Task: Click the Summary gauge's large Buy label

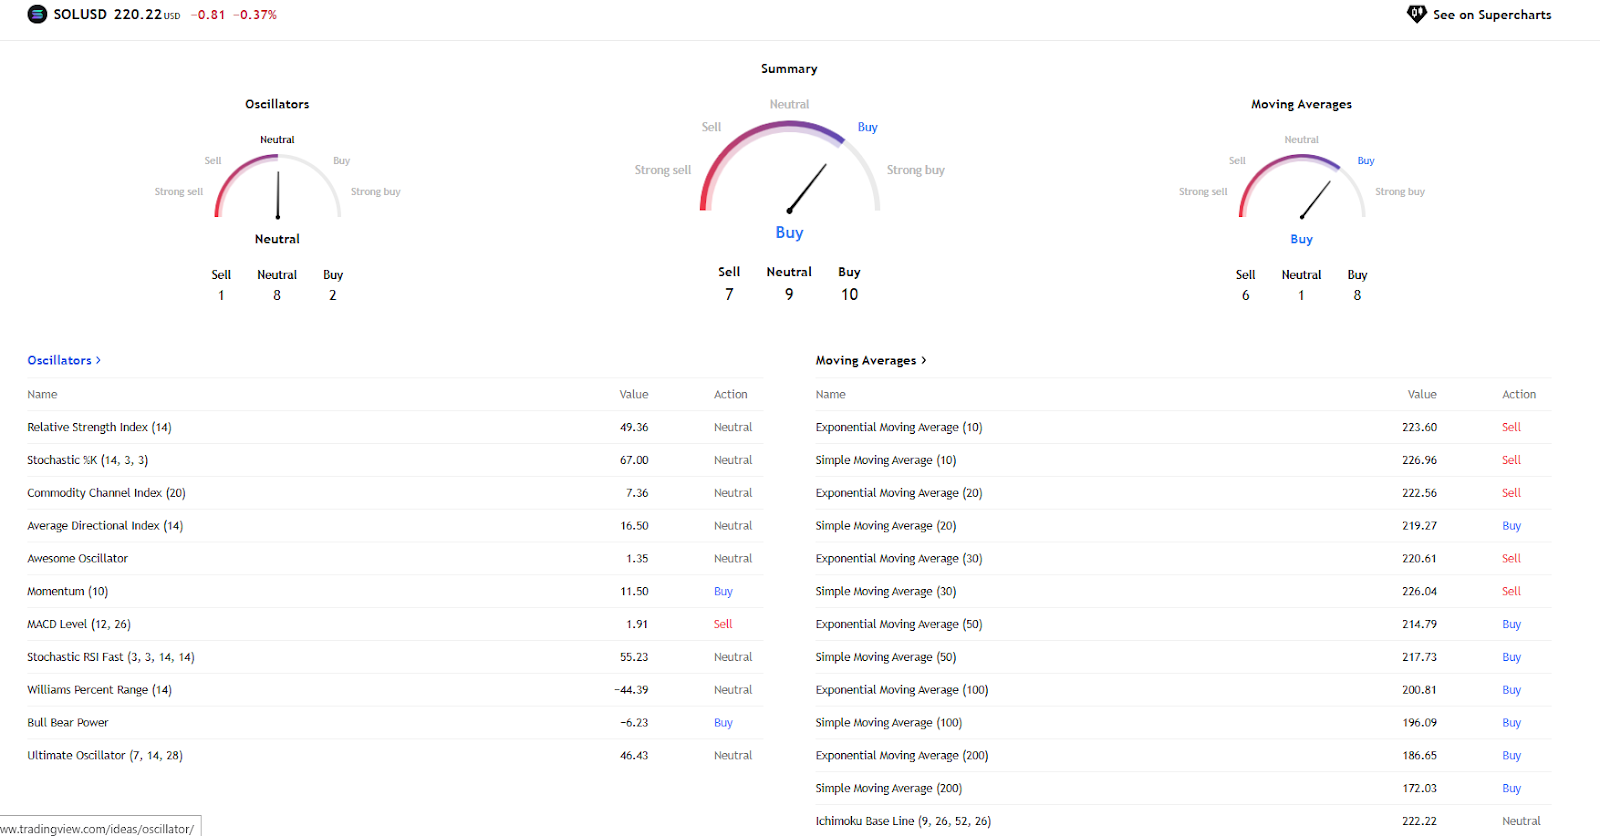Action: pyautogui.click(x=789, y=232)
